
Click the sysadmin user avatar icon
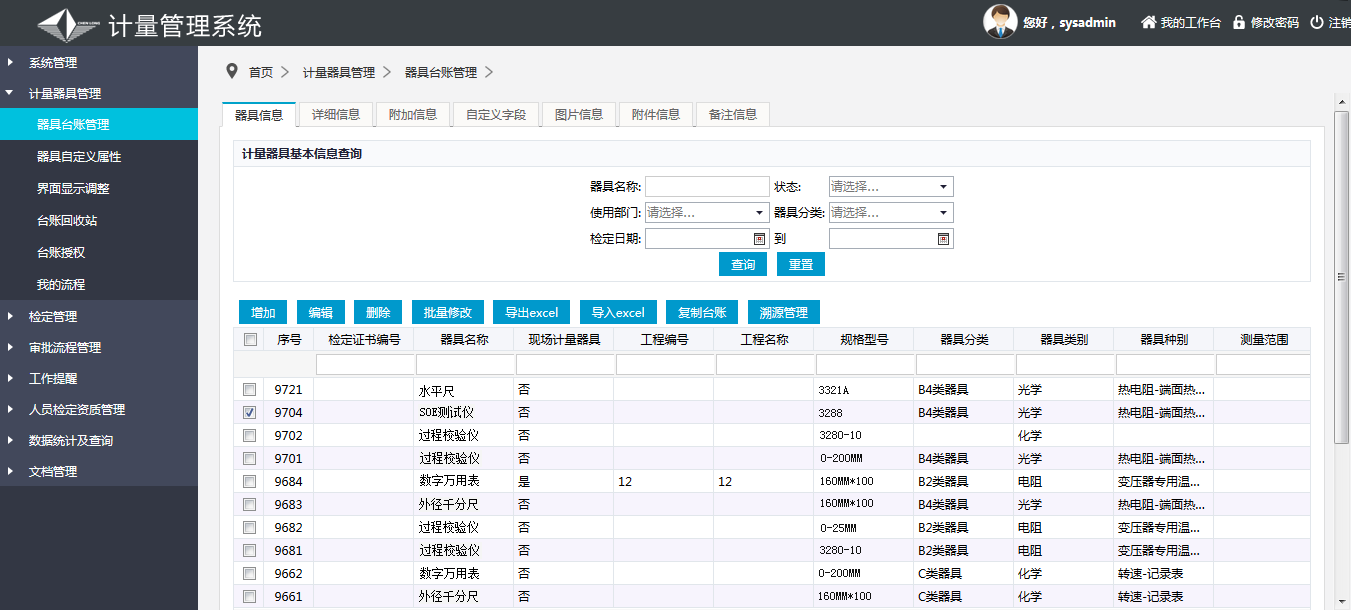point(1000,22)
